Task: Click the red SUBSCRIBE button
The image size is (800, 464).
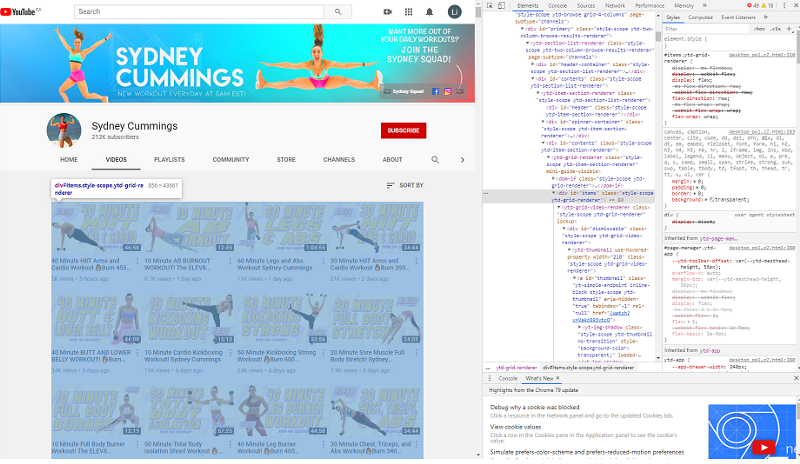Action: [x=403, y=131]
